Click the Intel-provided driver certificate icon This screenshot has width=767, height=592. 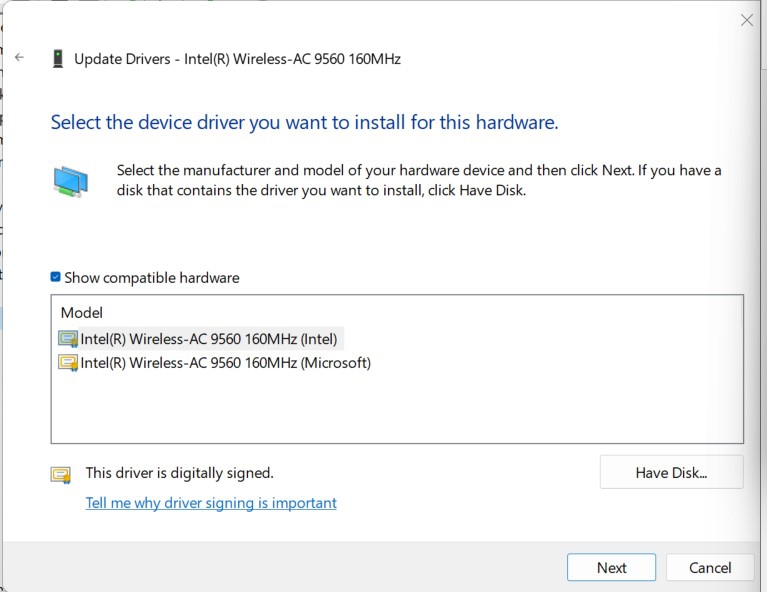[68, 339]
